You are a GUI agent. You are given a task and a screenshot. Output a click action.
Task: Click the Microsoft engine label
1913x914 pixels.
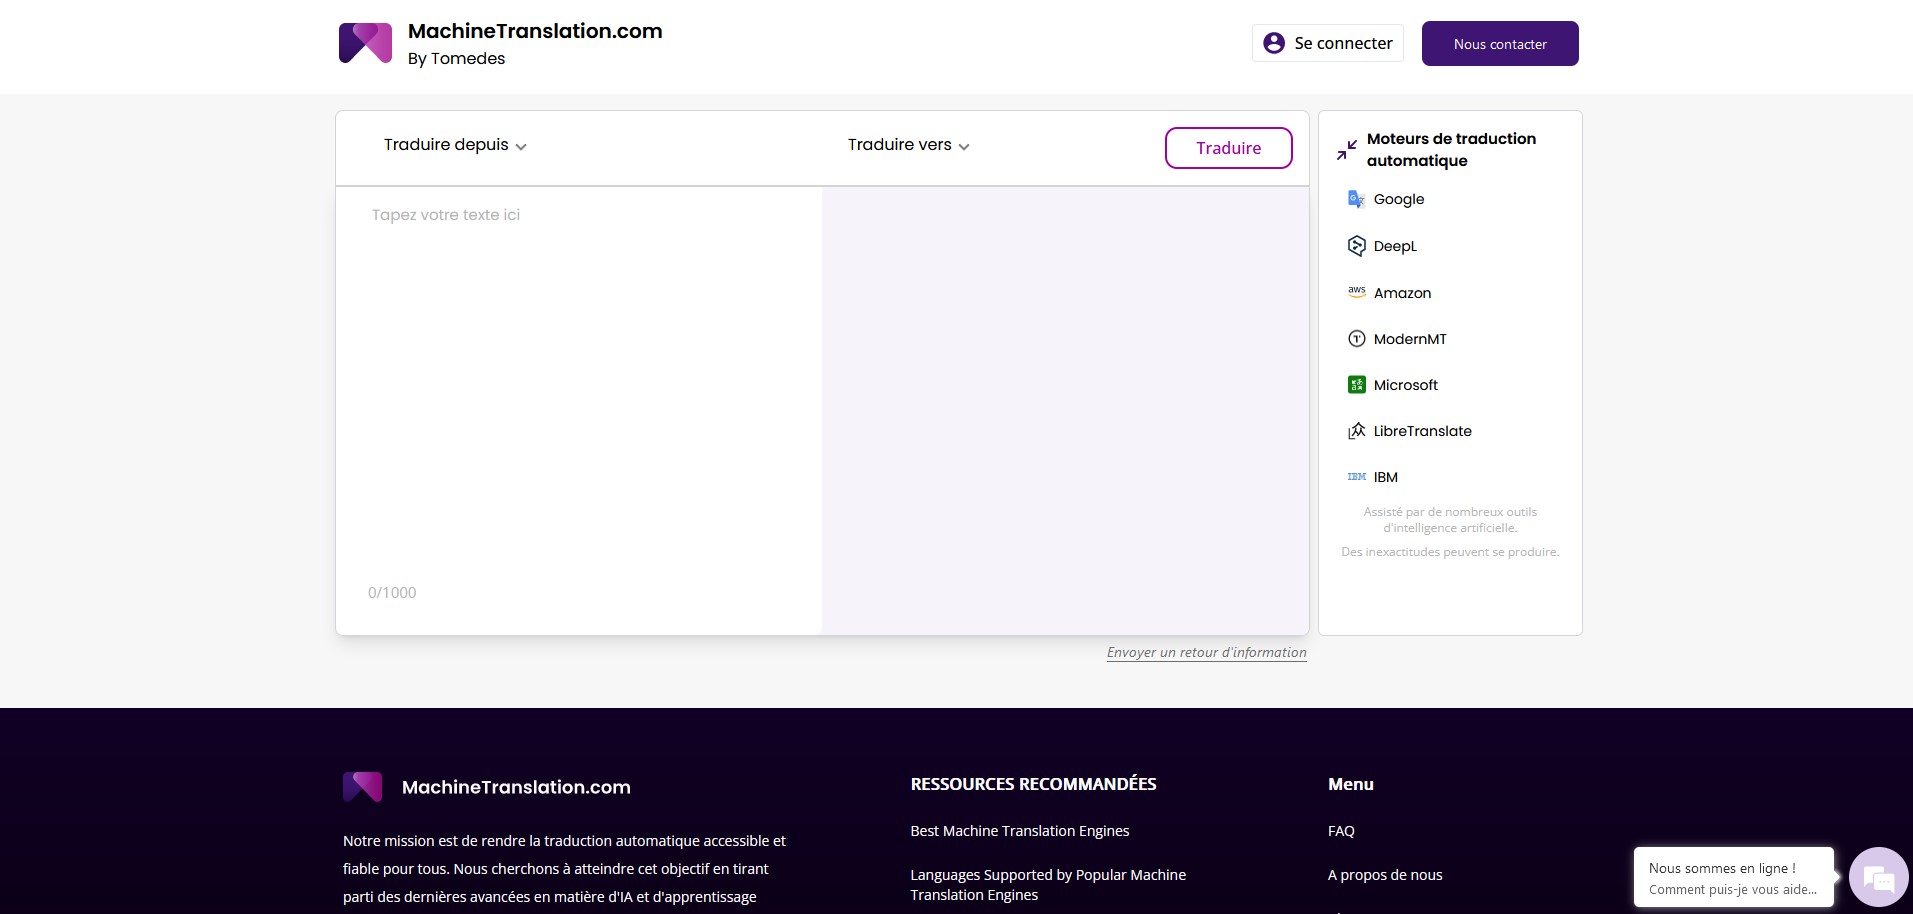pyautogui.click(x=1406, y=385)
